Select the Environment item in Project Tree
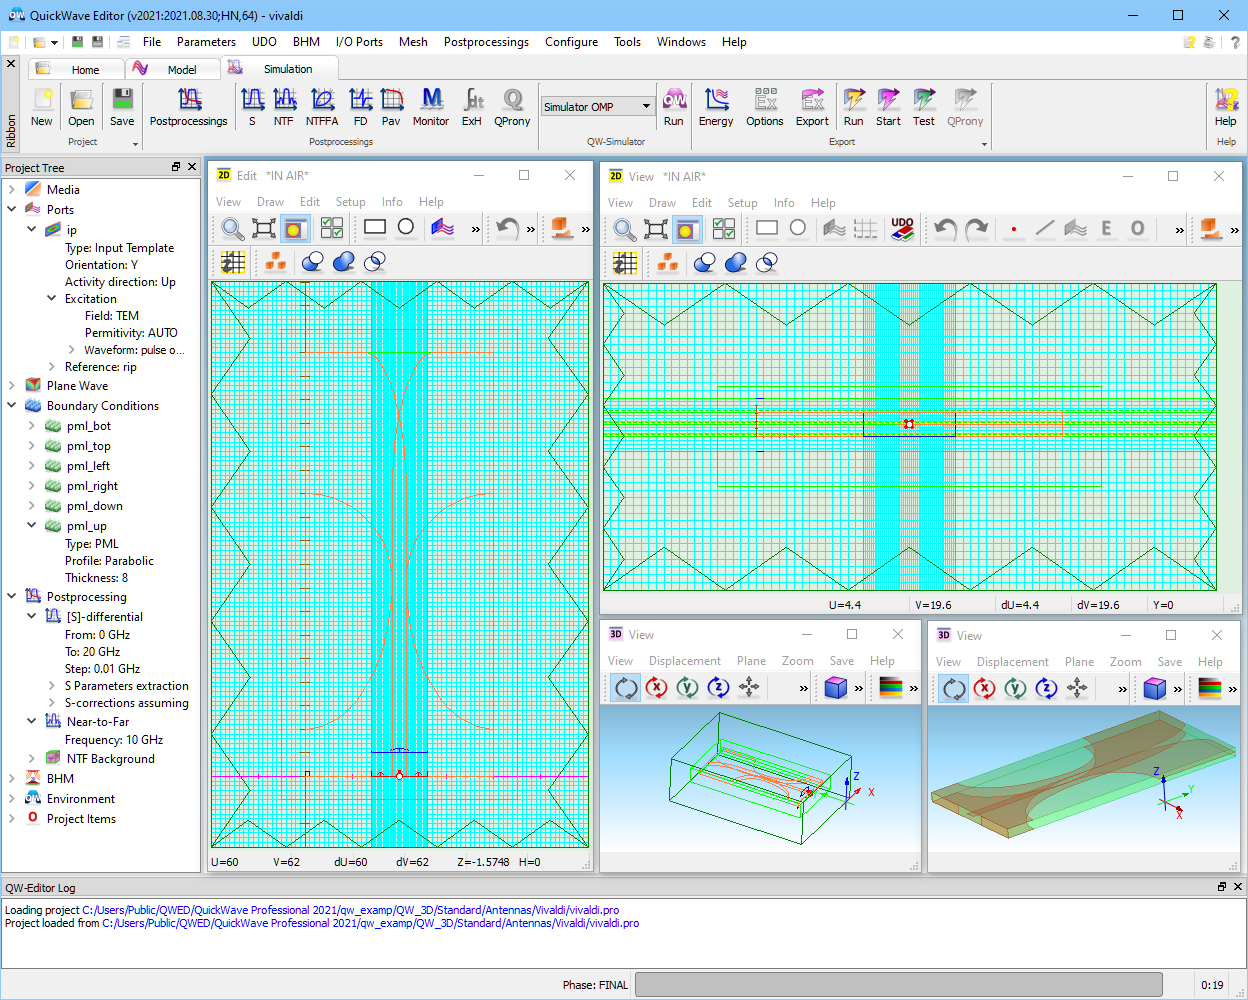This screenshot has width=1248, height=1000. (81, 799)
